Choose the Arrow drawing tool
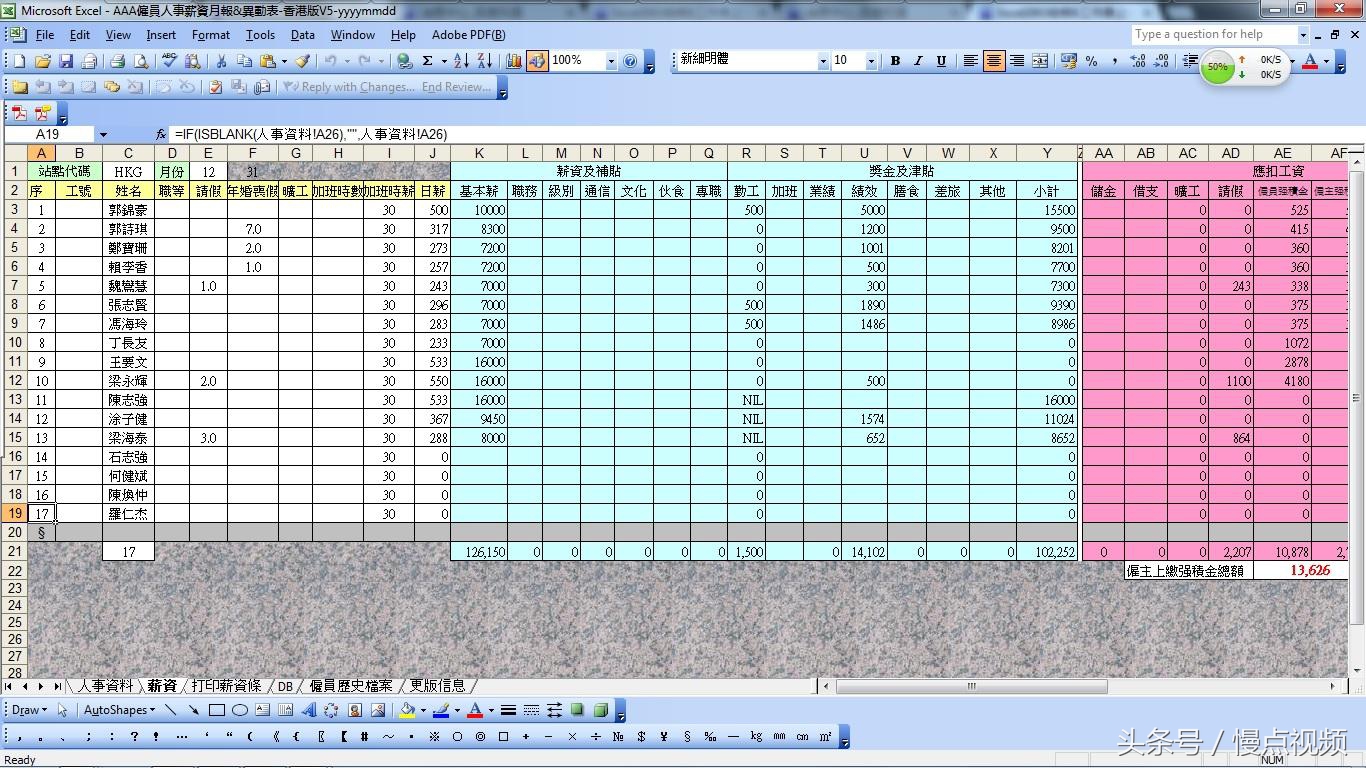The image size is (1366, 768). tap(193, 710)
